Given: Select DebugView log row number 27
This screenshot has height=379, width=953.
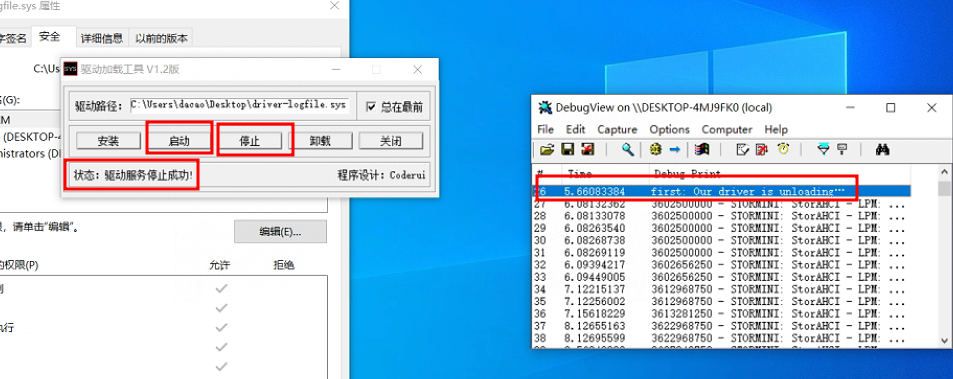Looking at the screenshot, I should point(721,204).
